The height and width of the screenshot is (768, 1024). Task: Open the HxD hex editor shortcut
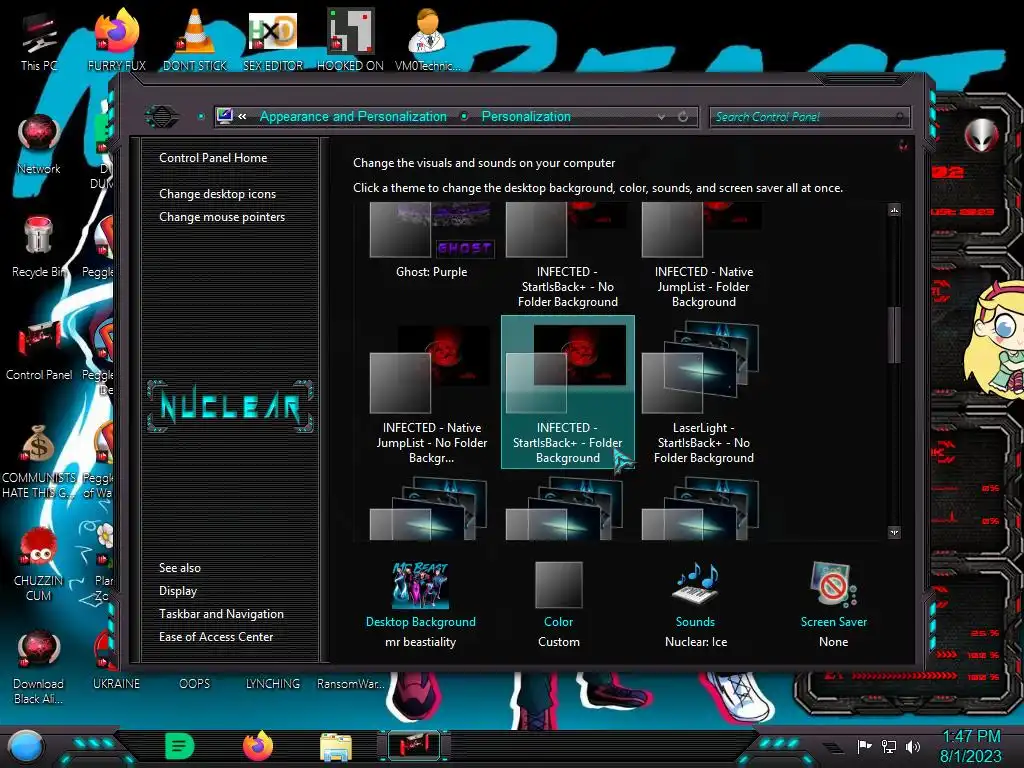(273, 40)
